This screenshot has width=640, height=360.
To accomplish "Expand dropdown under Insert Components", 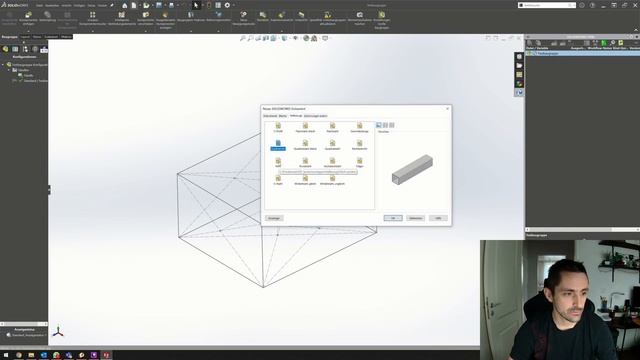I will pyautogui.click(x=28, y=31).
